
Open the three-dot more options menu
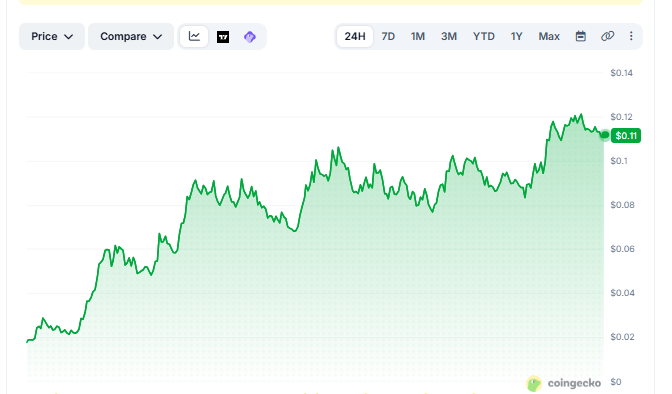[631, 36]
